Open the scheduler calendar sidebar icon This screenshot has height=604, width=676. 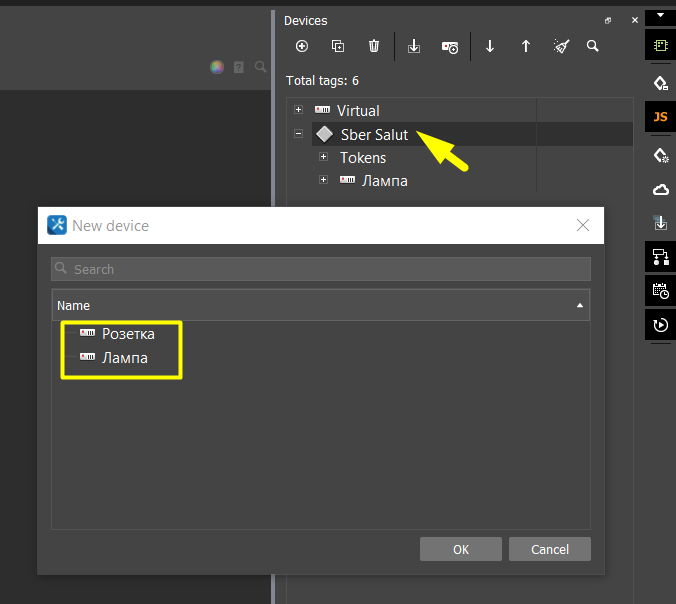pyautogui.click(x=660, y=290)
